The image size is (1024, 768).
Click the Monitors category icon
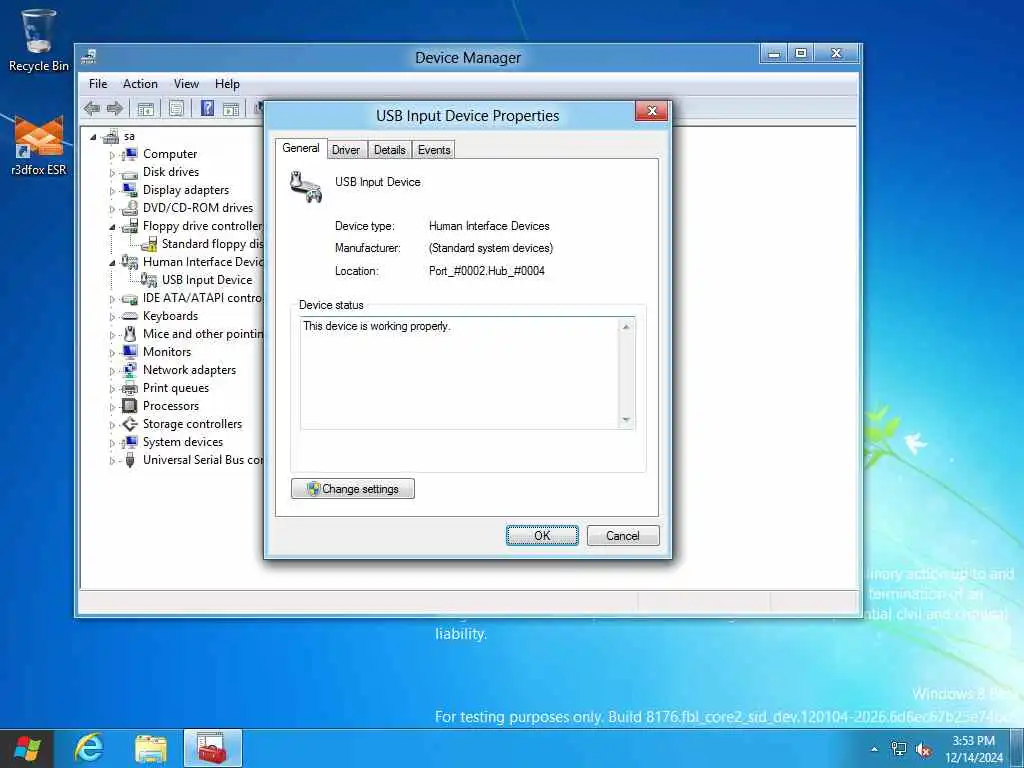(x=130, y=352)
